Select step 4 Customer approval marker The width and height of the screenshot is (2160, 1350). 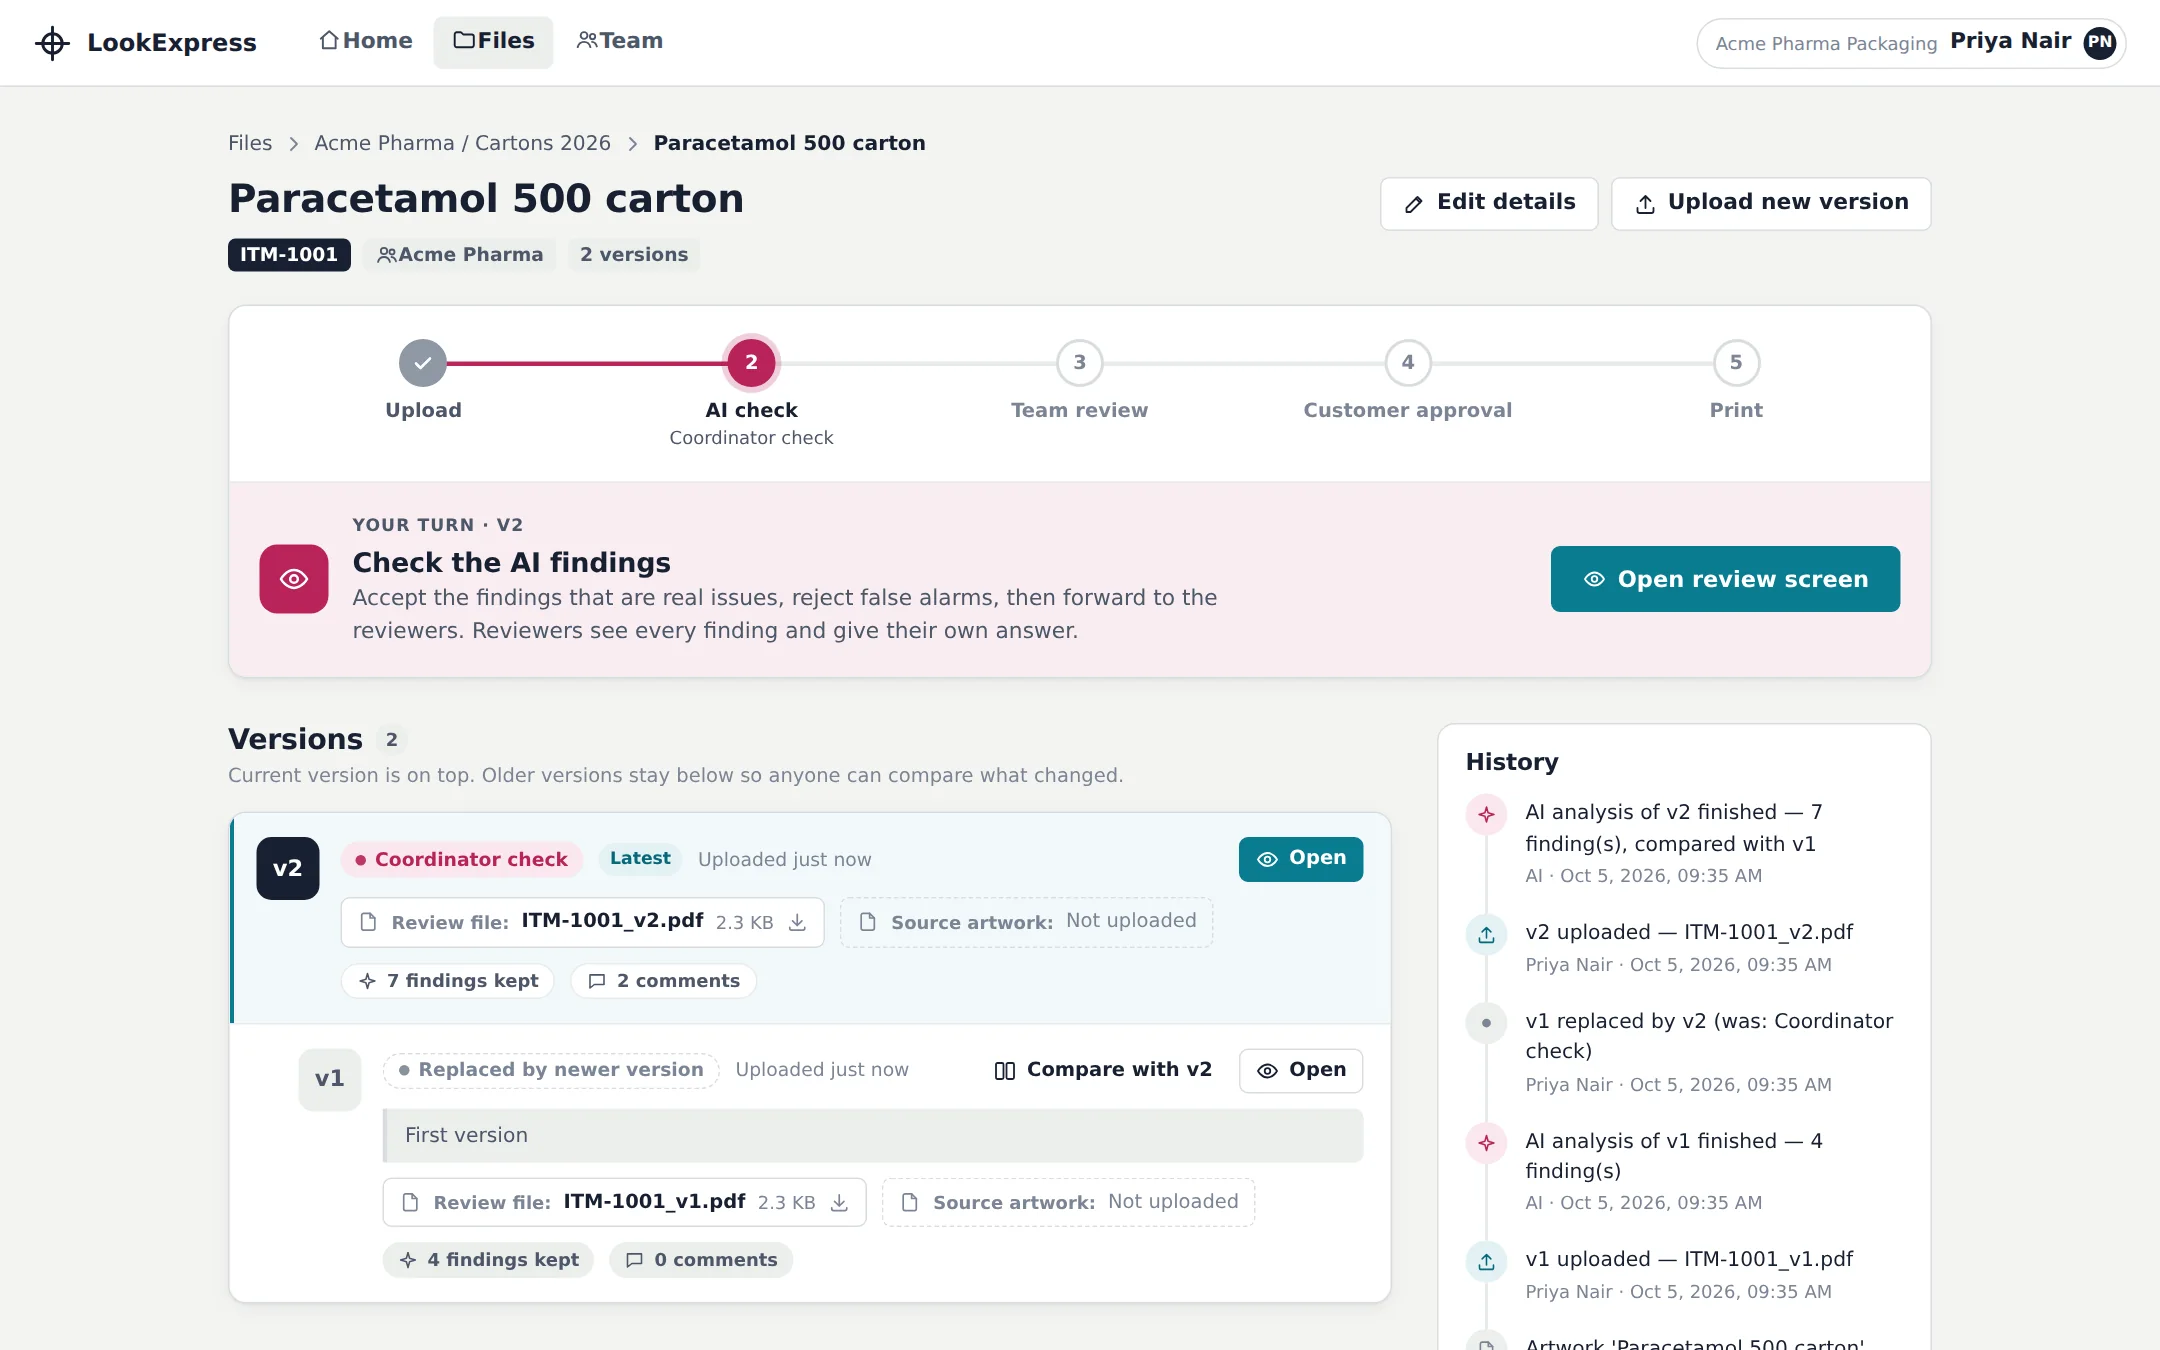click(x=1408, y=363)
